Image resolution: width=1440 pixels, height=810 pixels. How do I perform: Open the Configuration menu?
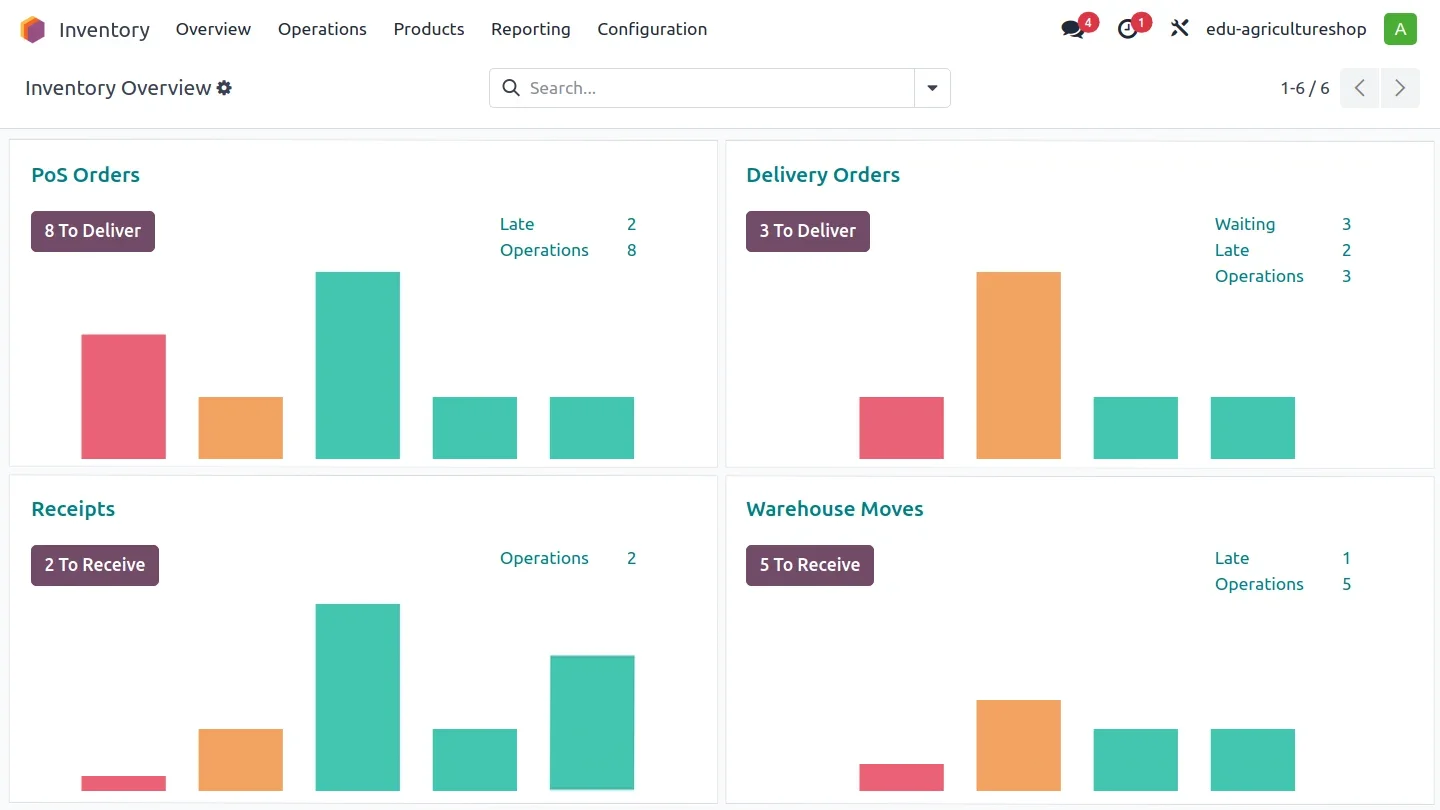point(652,29)
